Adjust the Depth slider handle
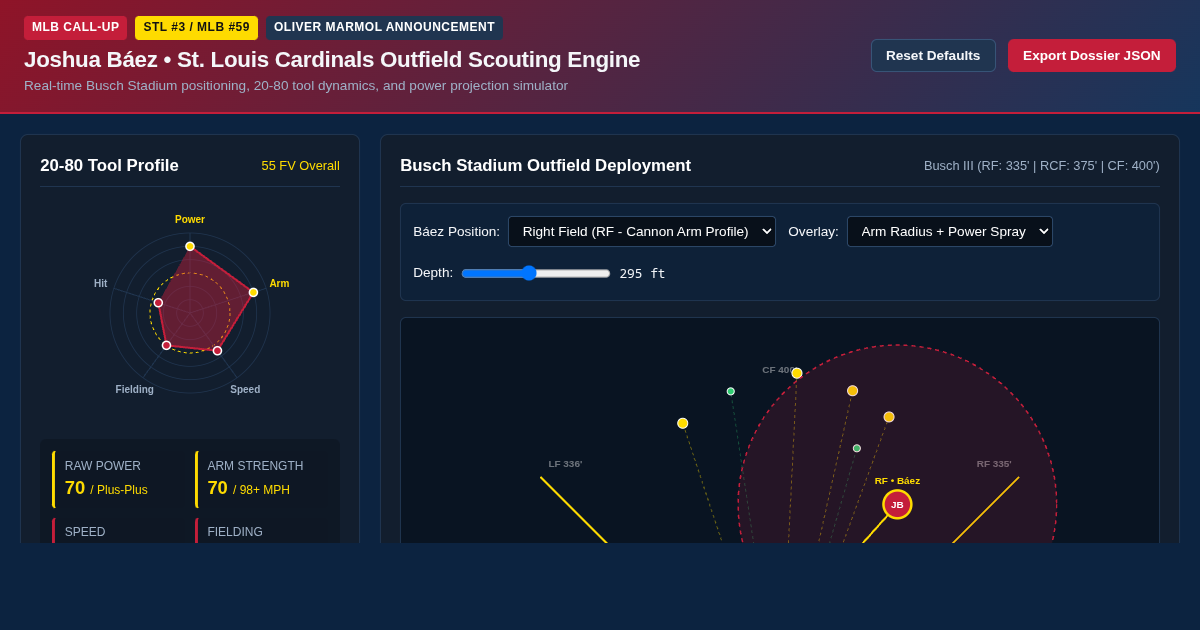 pos(529,273)
